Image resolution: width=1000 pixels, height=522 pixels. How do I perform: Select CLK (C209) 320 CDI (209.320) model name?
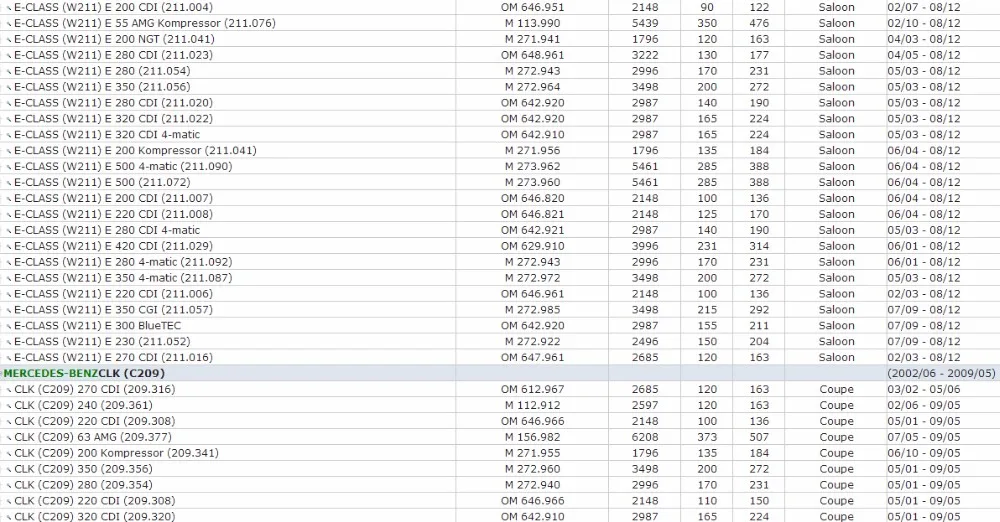pos(95,516)
